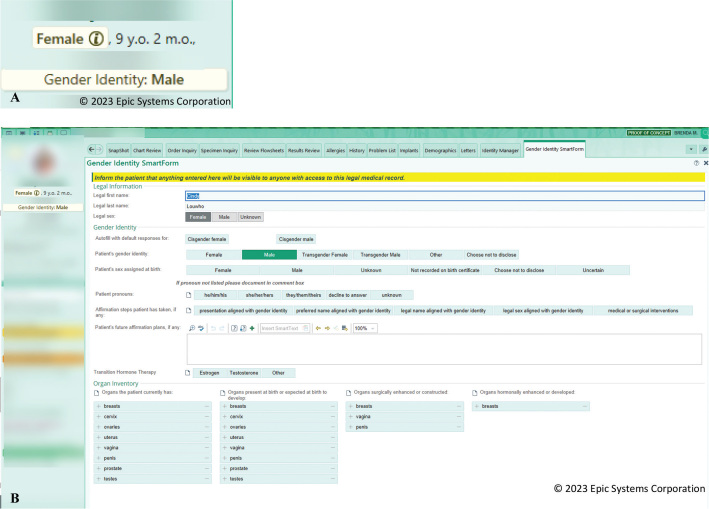Expand vagina in surgically enhanced list
709x509 pixels.
tap(350, 416)
